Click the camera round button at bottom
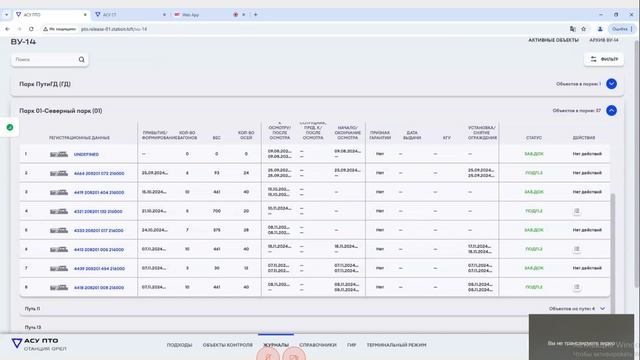The image size is (640, 360). click(294, 356)
